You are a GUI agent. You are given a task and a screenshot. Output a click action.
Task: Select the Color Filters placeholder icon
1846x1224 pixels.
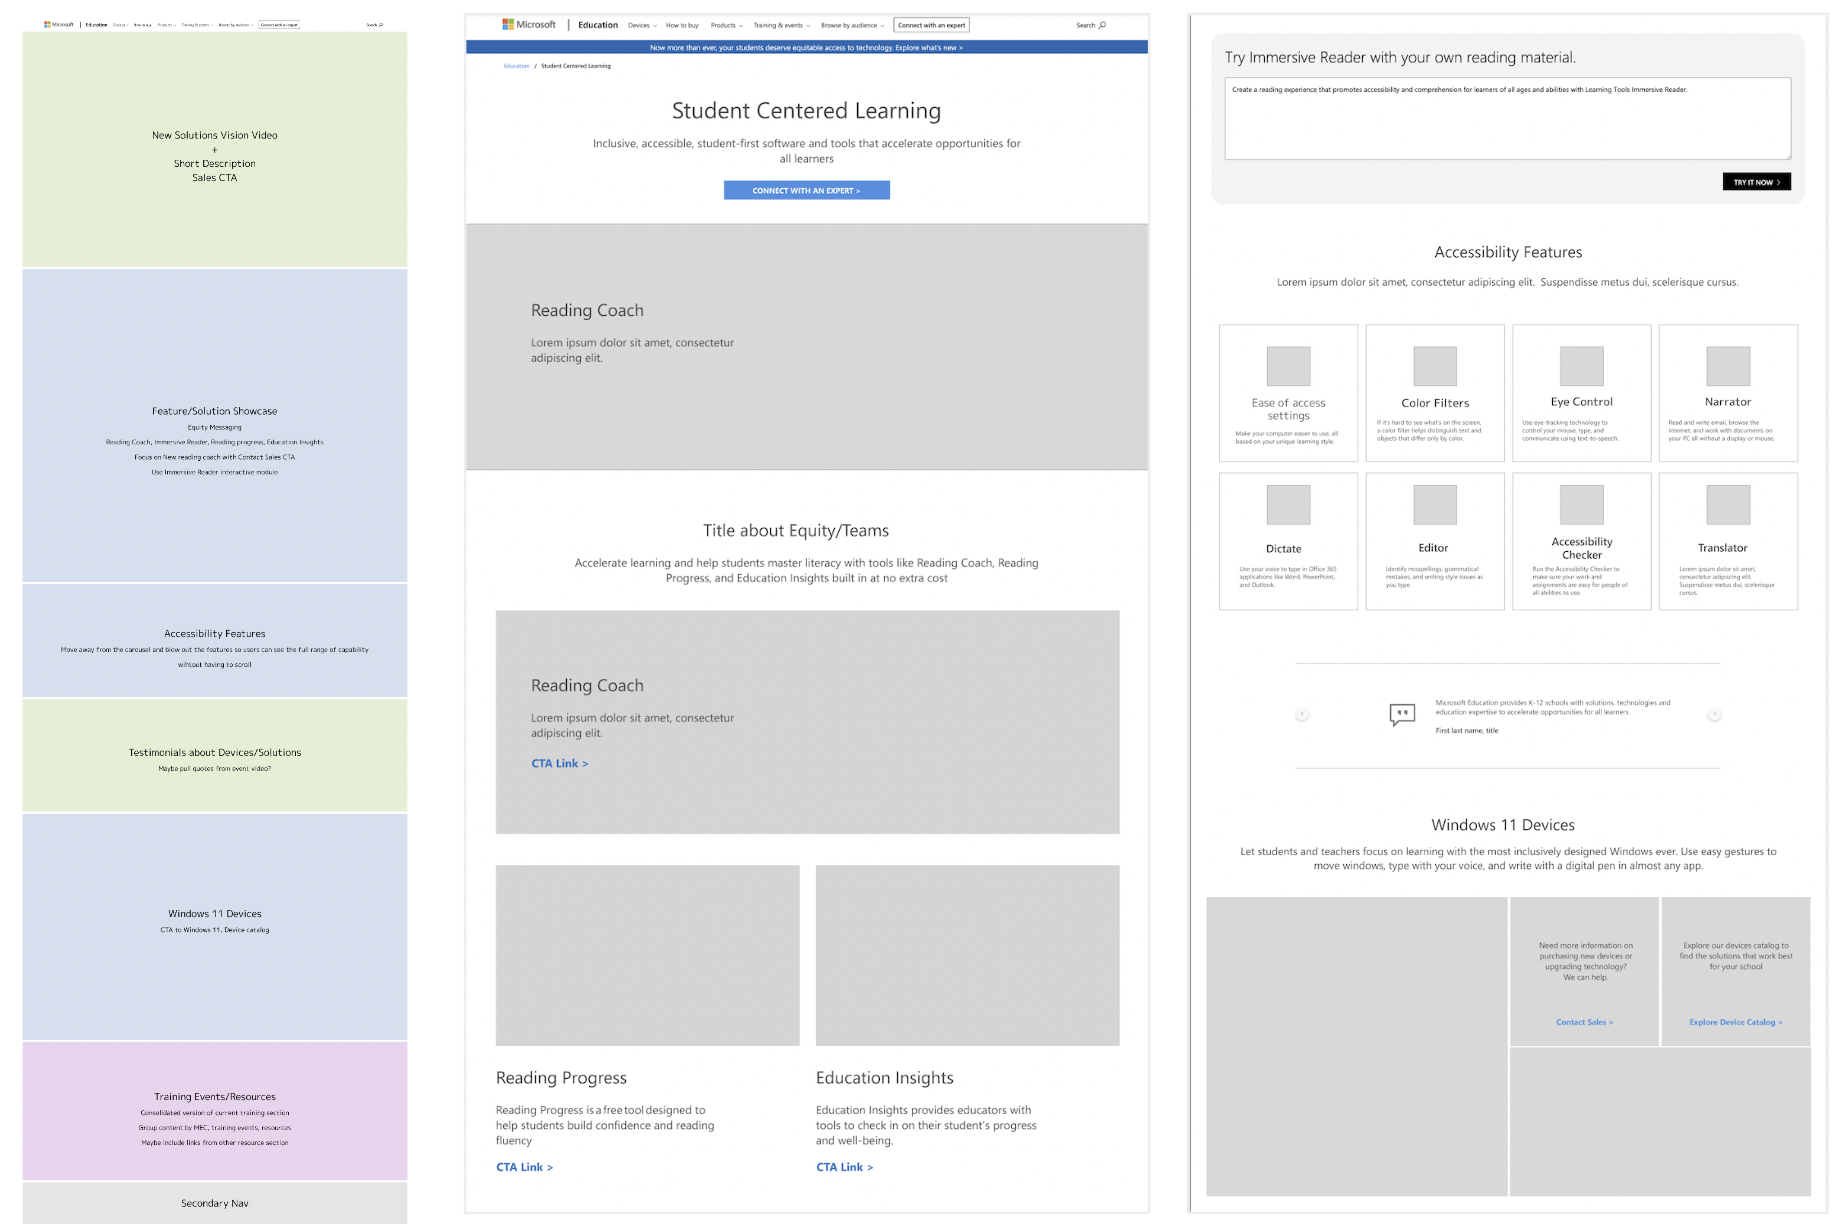1435,366
